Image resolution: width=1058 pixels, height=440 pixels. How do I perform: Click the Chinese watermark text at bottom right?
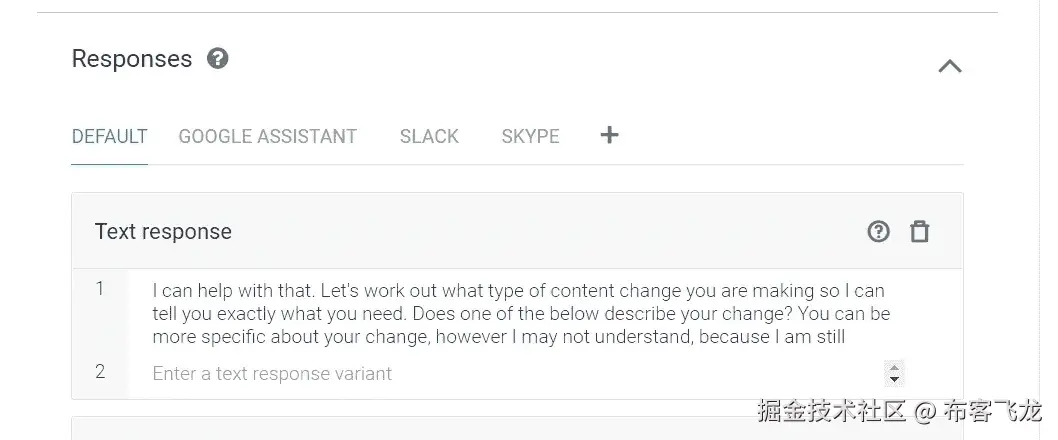(x=898, y=411)
